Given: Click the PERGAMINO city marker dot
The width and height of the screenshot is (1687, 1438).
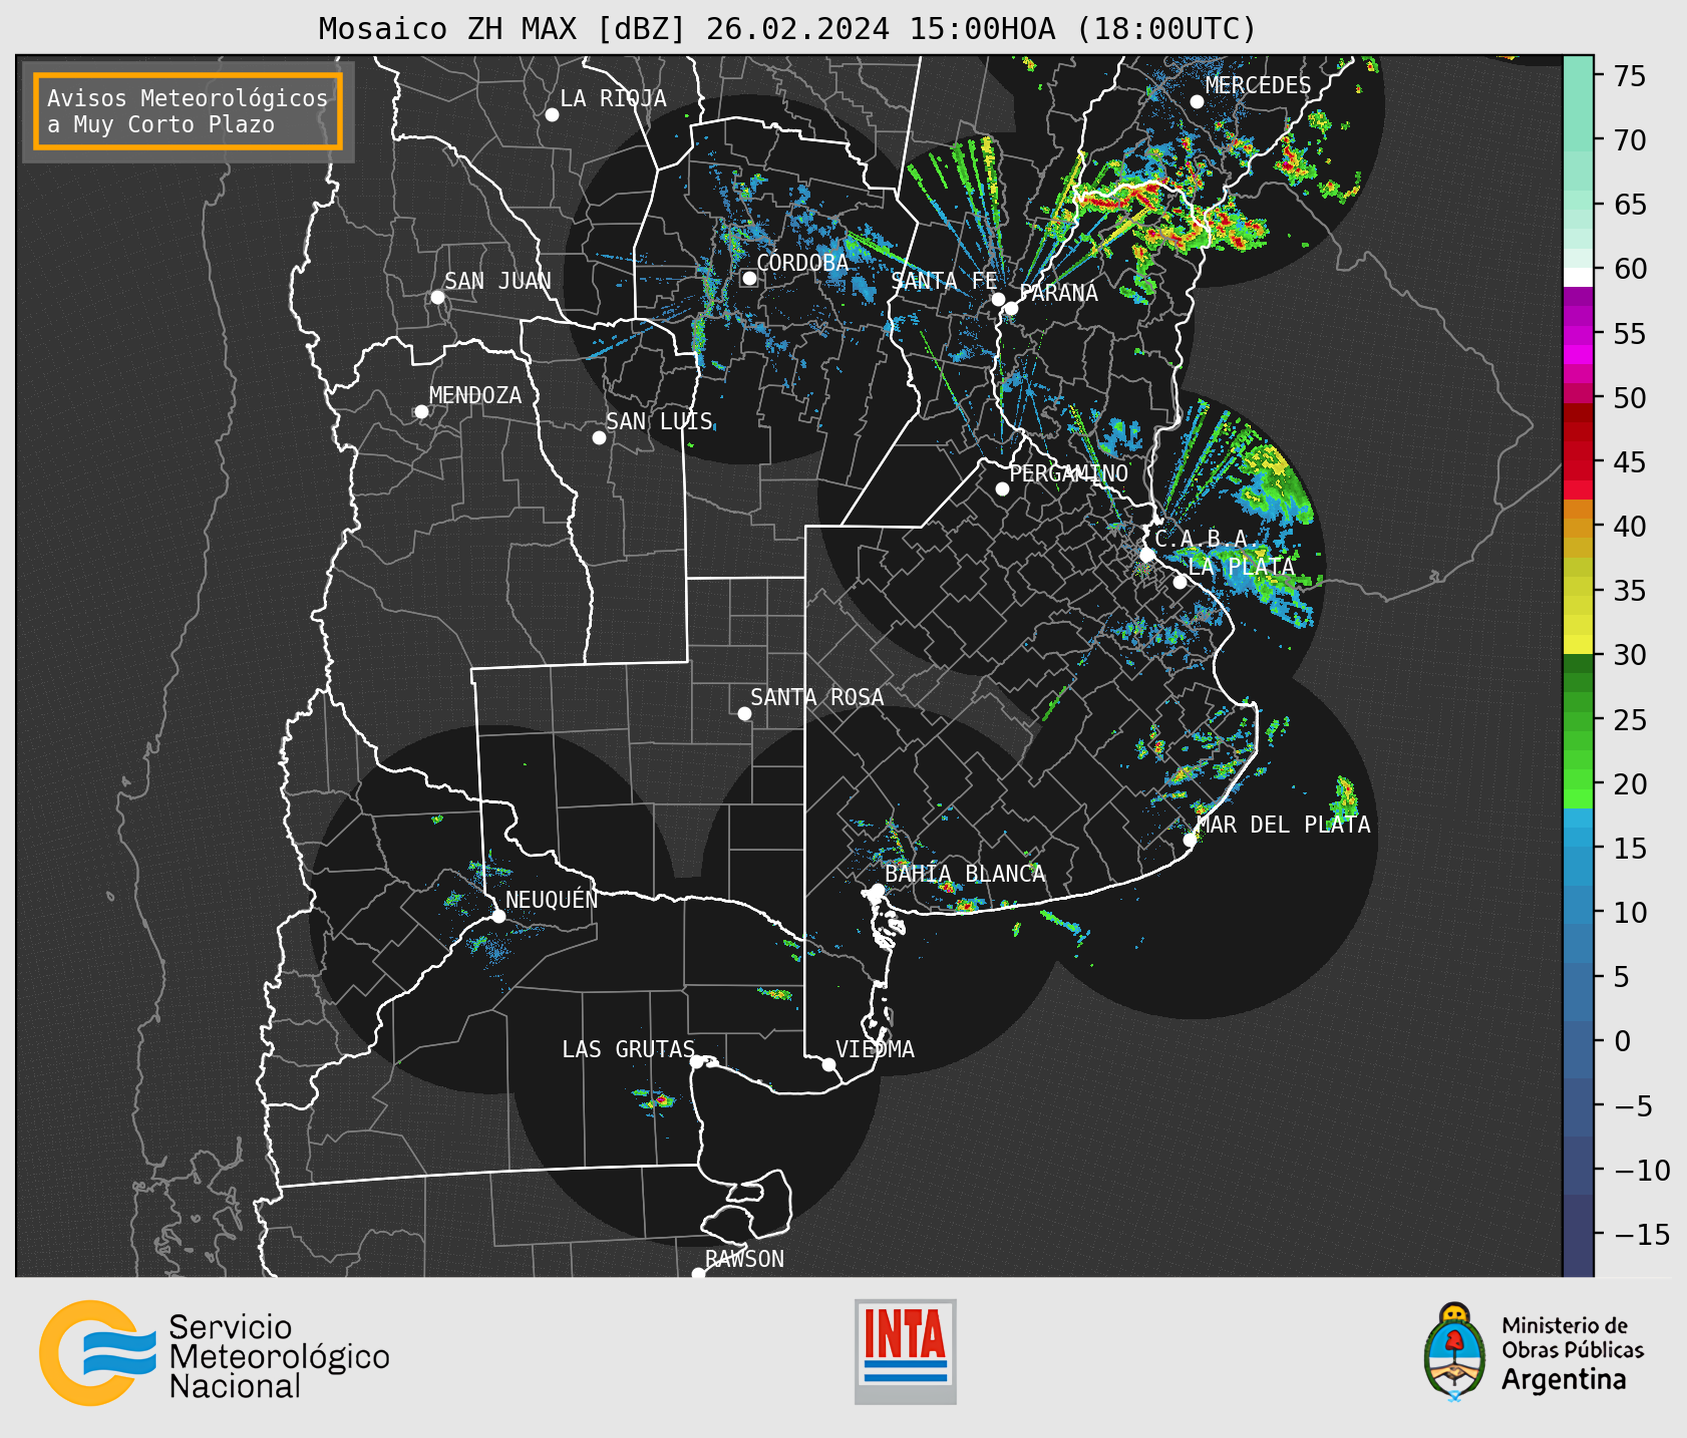Looking at the screenshot, I should point(1002,489).
